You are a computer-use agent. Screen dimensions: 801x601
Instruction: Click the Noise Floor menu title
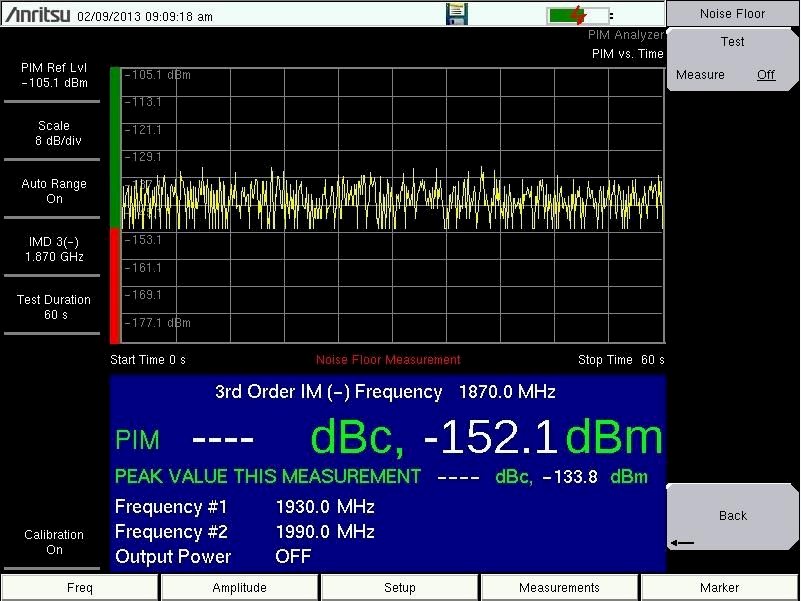732,14
